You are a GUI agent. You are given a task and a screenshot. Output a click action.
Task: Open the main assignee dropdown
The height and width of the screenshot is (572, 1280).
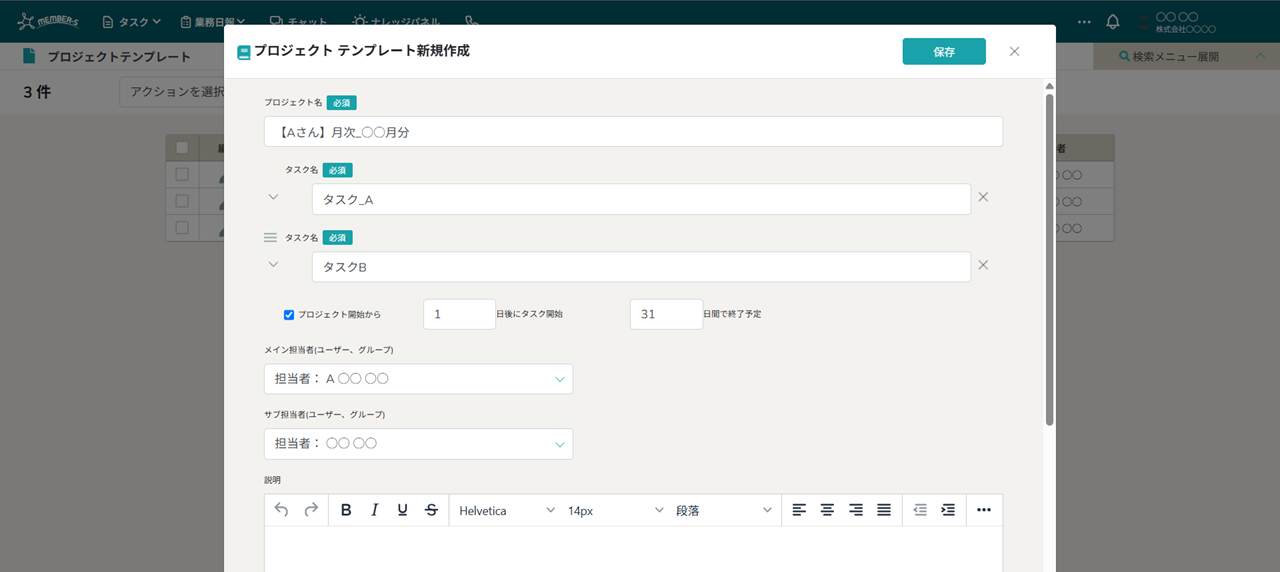[x=418, y=379]
